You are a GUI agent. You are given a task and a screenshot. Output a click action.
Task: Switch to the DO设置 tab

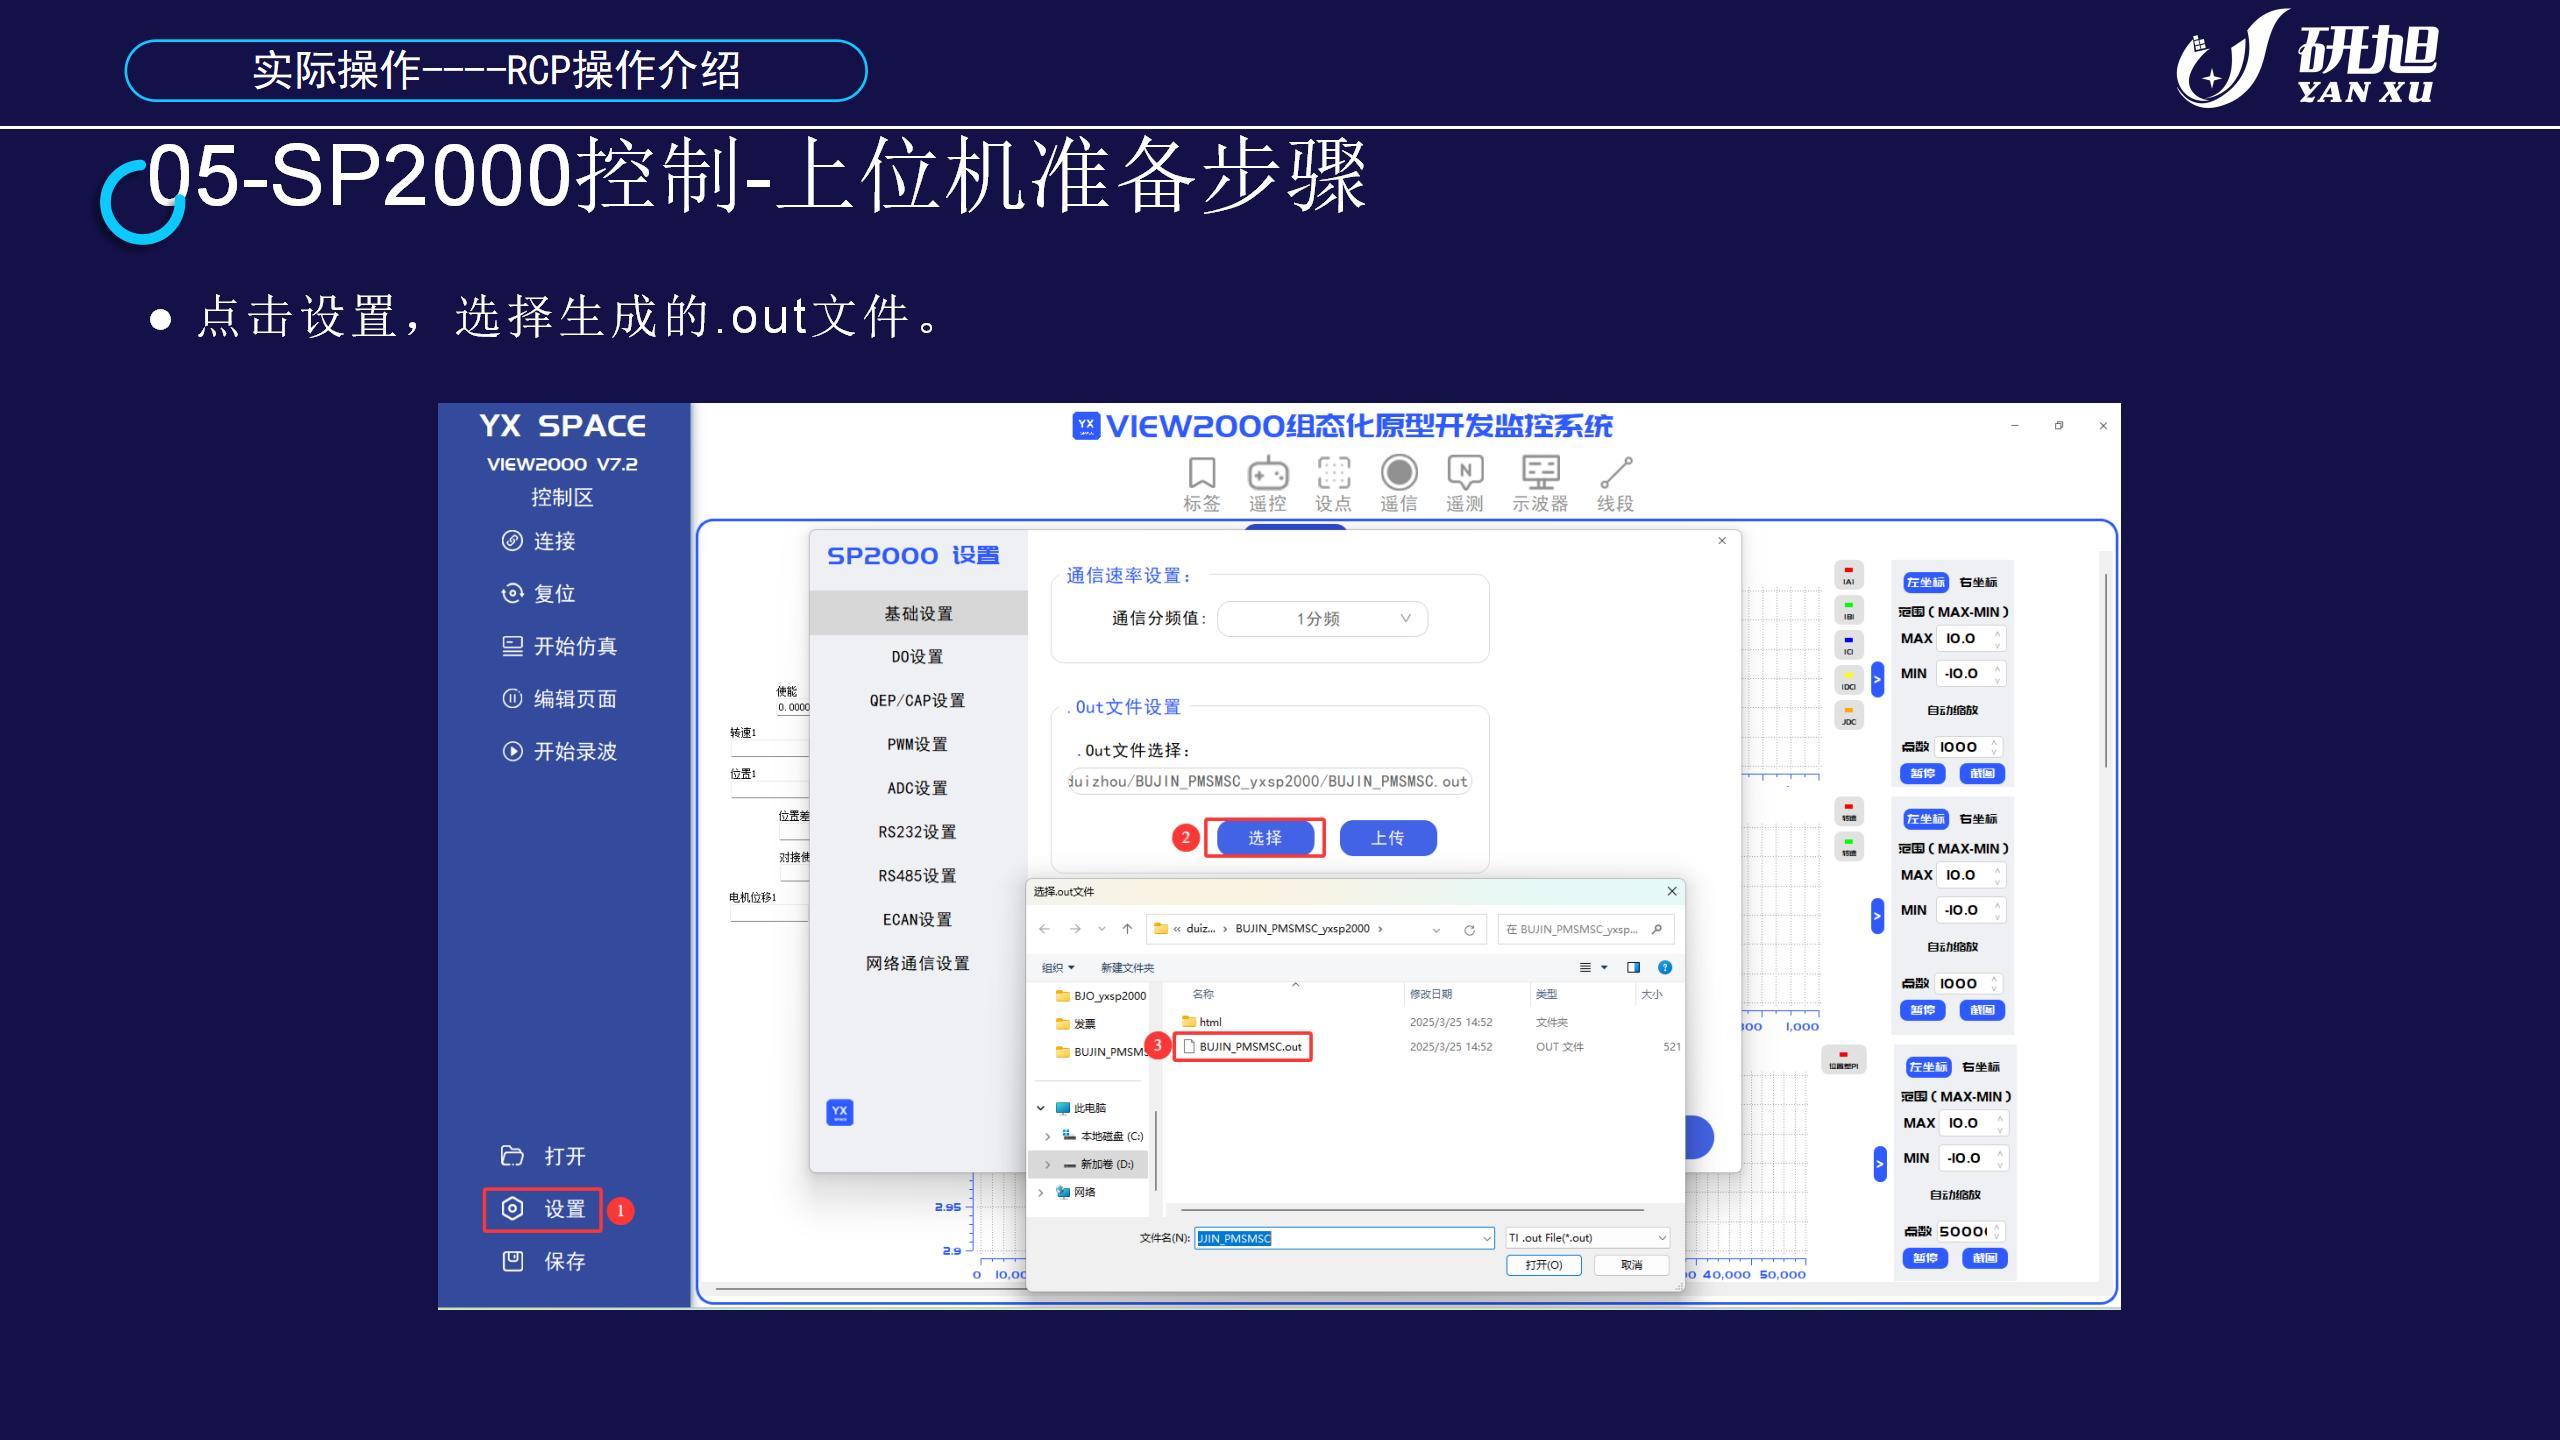coord(918,657)
